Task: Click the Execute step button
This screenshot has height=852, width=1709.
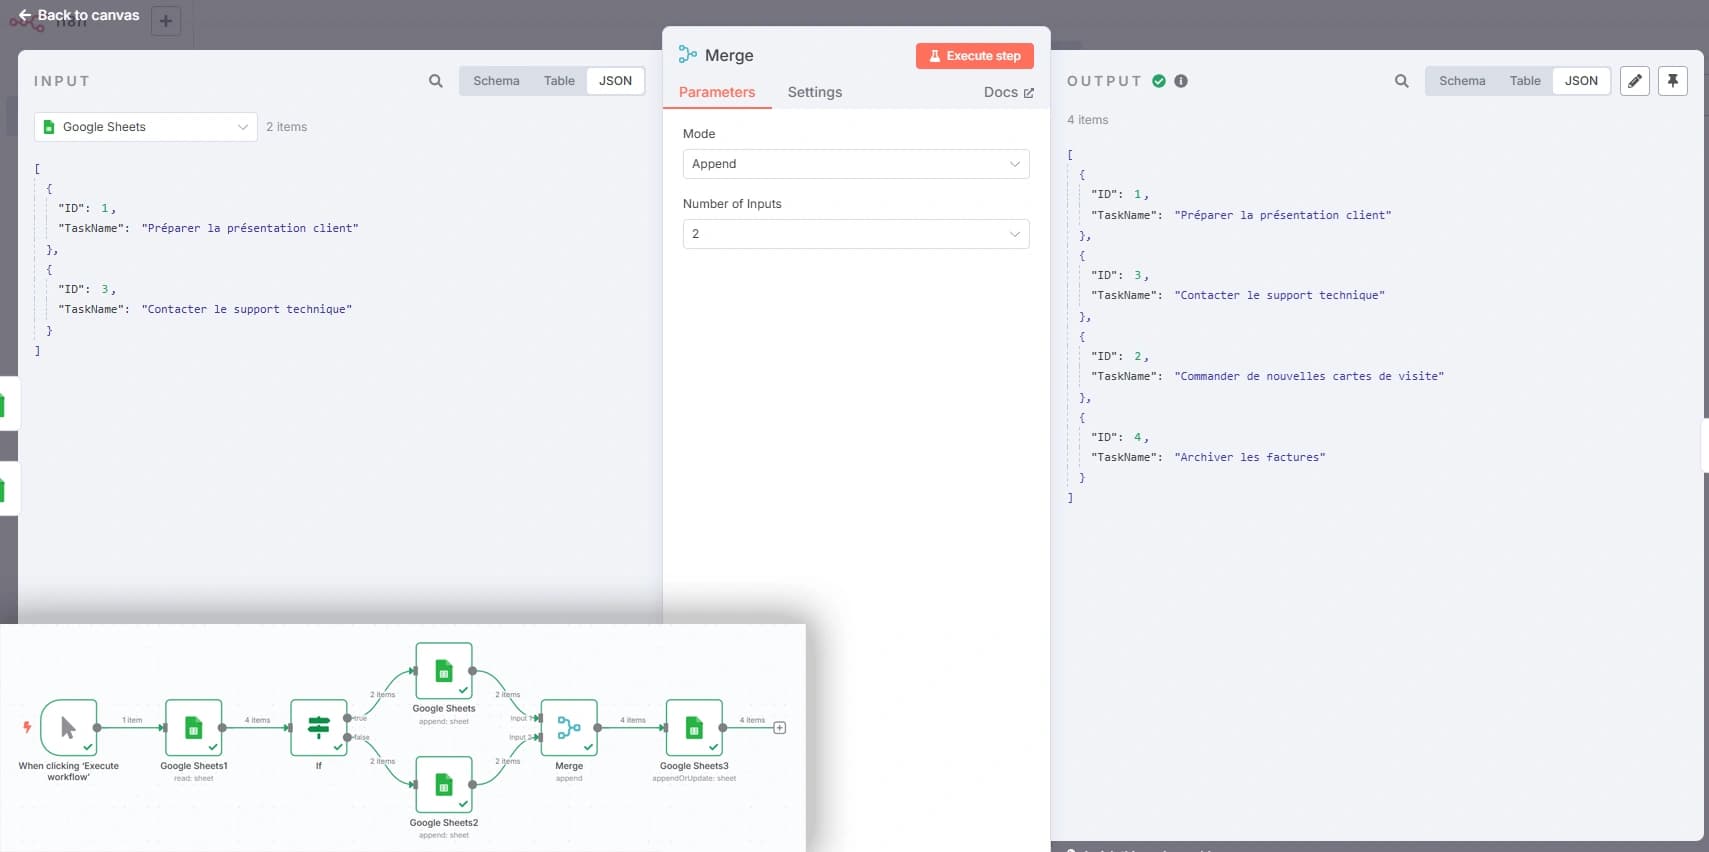Action: click(x=974, y=56)
